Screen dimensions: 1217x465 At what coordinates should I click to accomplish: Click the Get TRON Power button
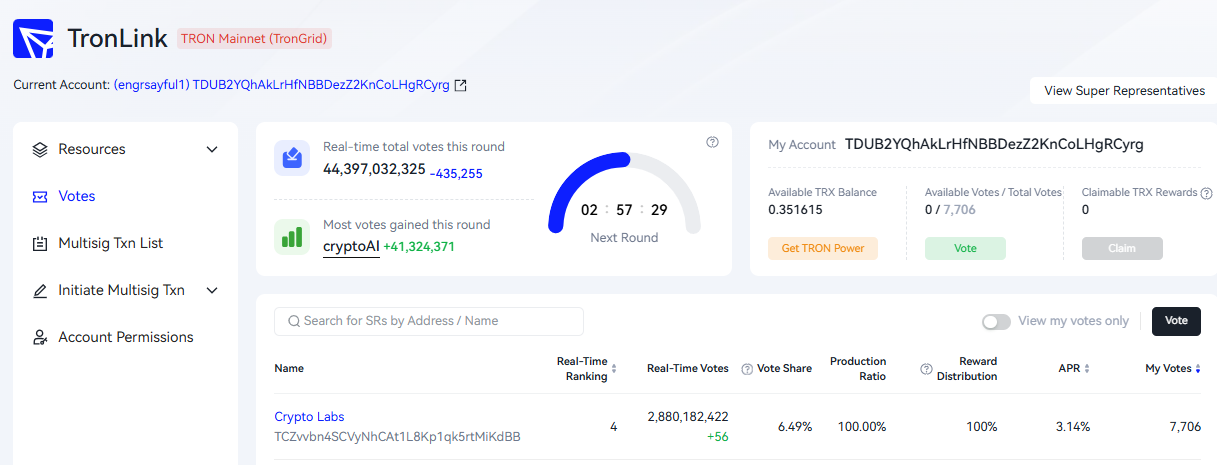[823, 248]
